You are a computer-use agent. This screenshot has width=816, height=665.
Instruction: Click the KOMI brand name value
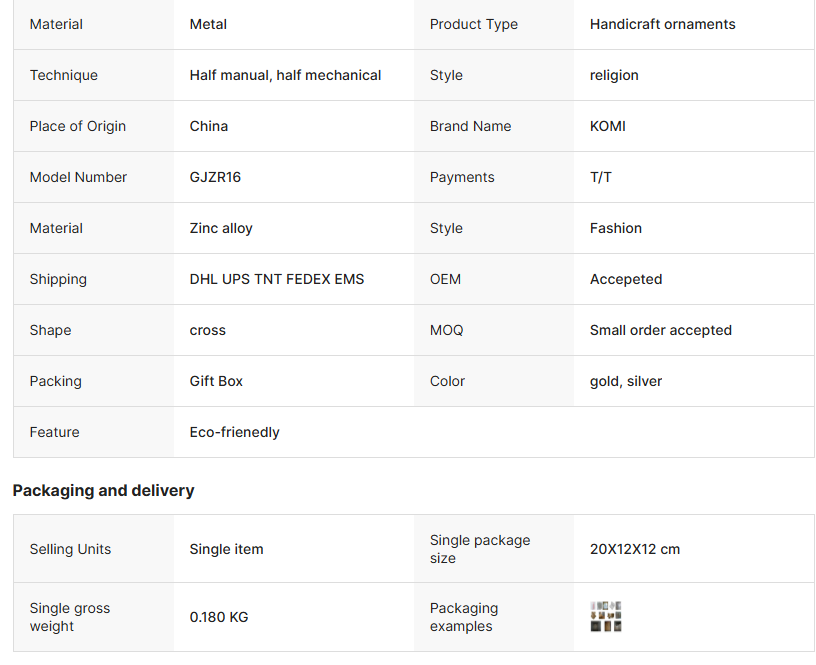[x=608, y=126]
